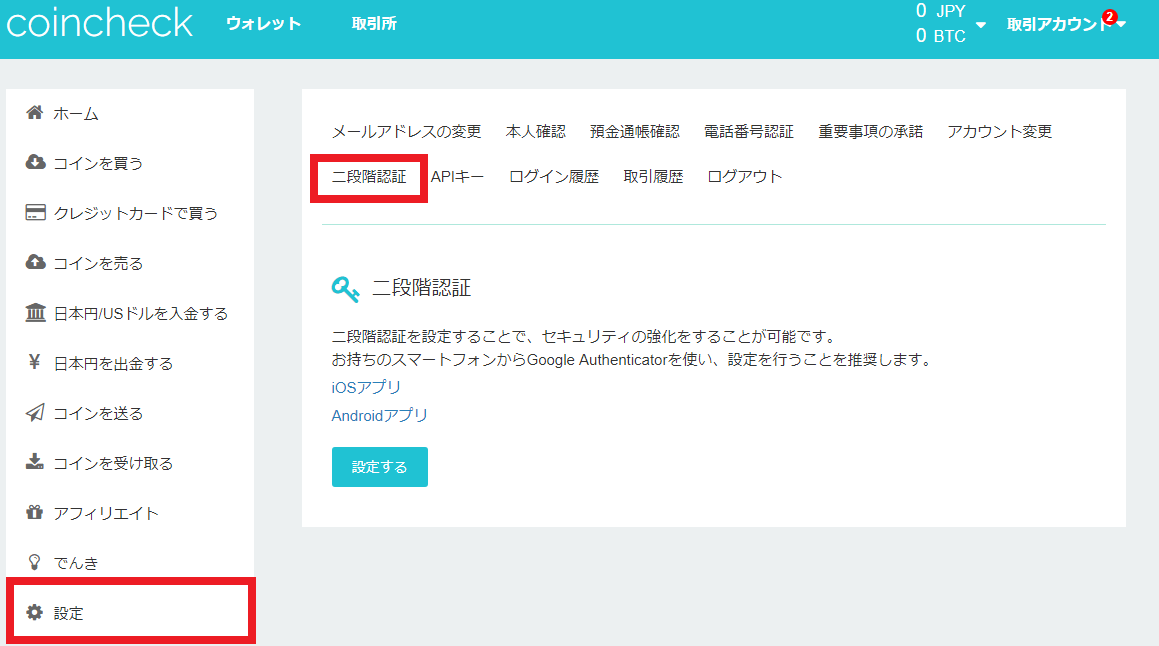The height and width of the screenshot is (646, 1159).
Task: Click the ログアウト tab
Action: pos(744,177)
